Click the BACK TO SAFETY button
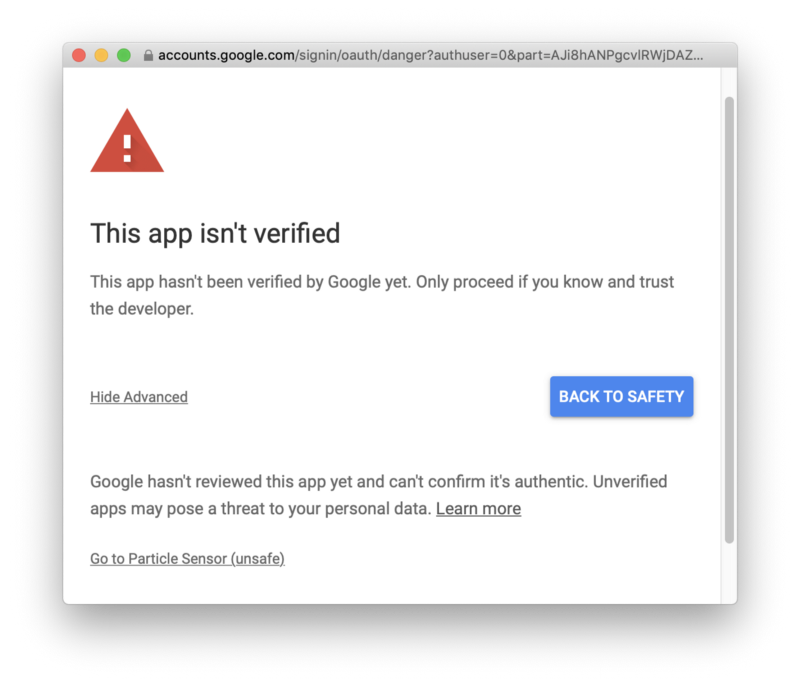This screenshot has height=687, width=800. click(x=621, y=396)
